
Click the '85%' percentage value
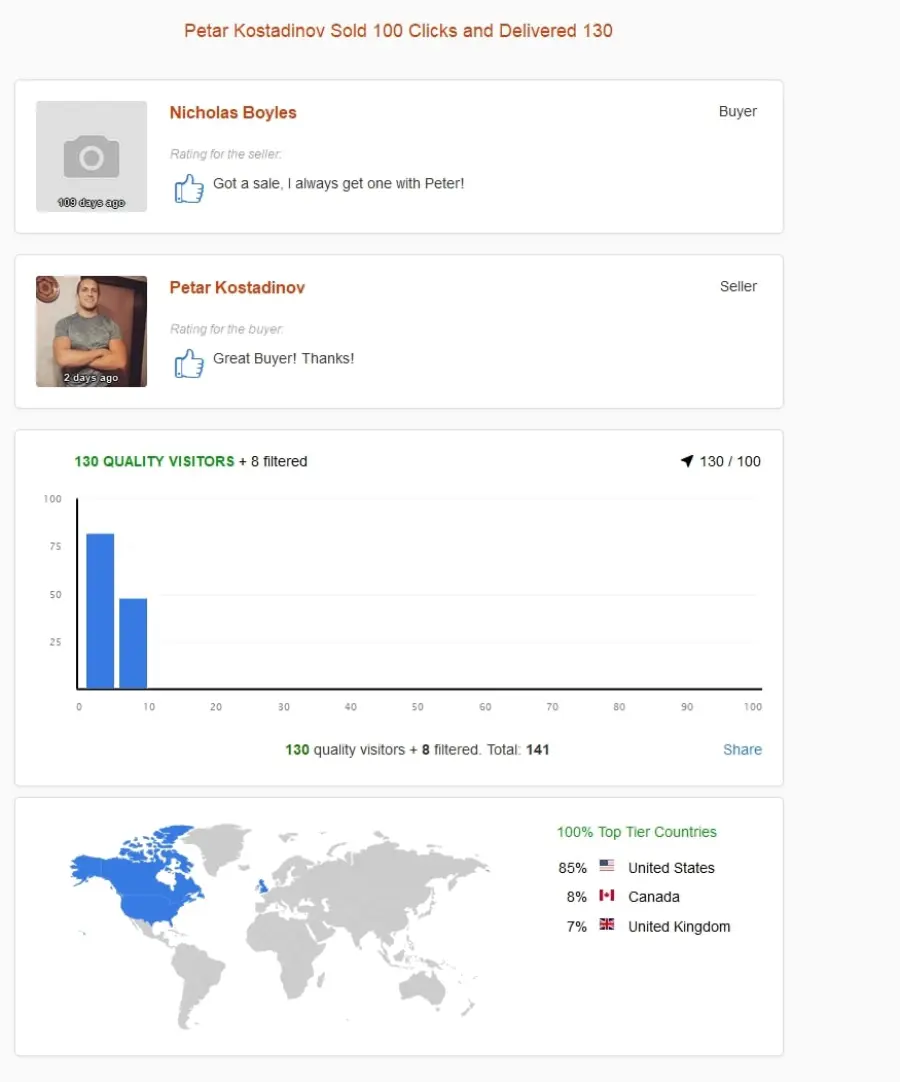pos(573,868)
